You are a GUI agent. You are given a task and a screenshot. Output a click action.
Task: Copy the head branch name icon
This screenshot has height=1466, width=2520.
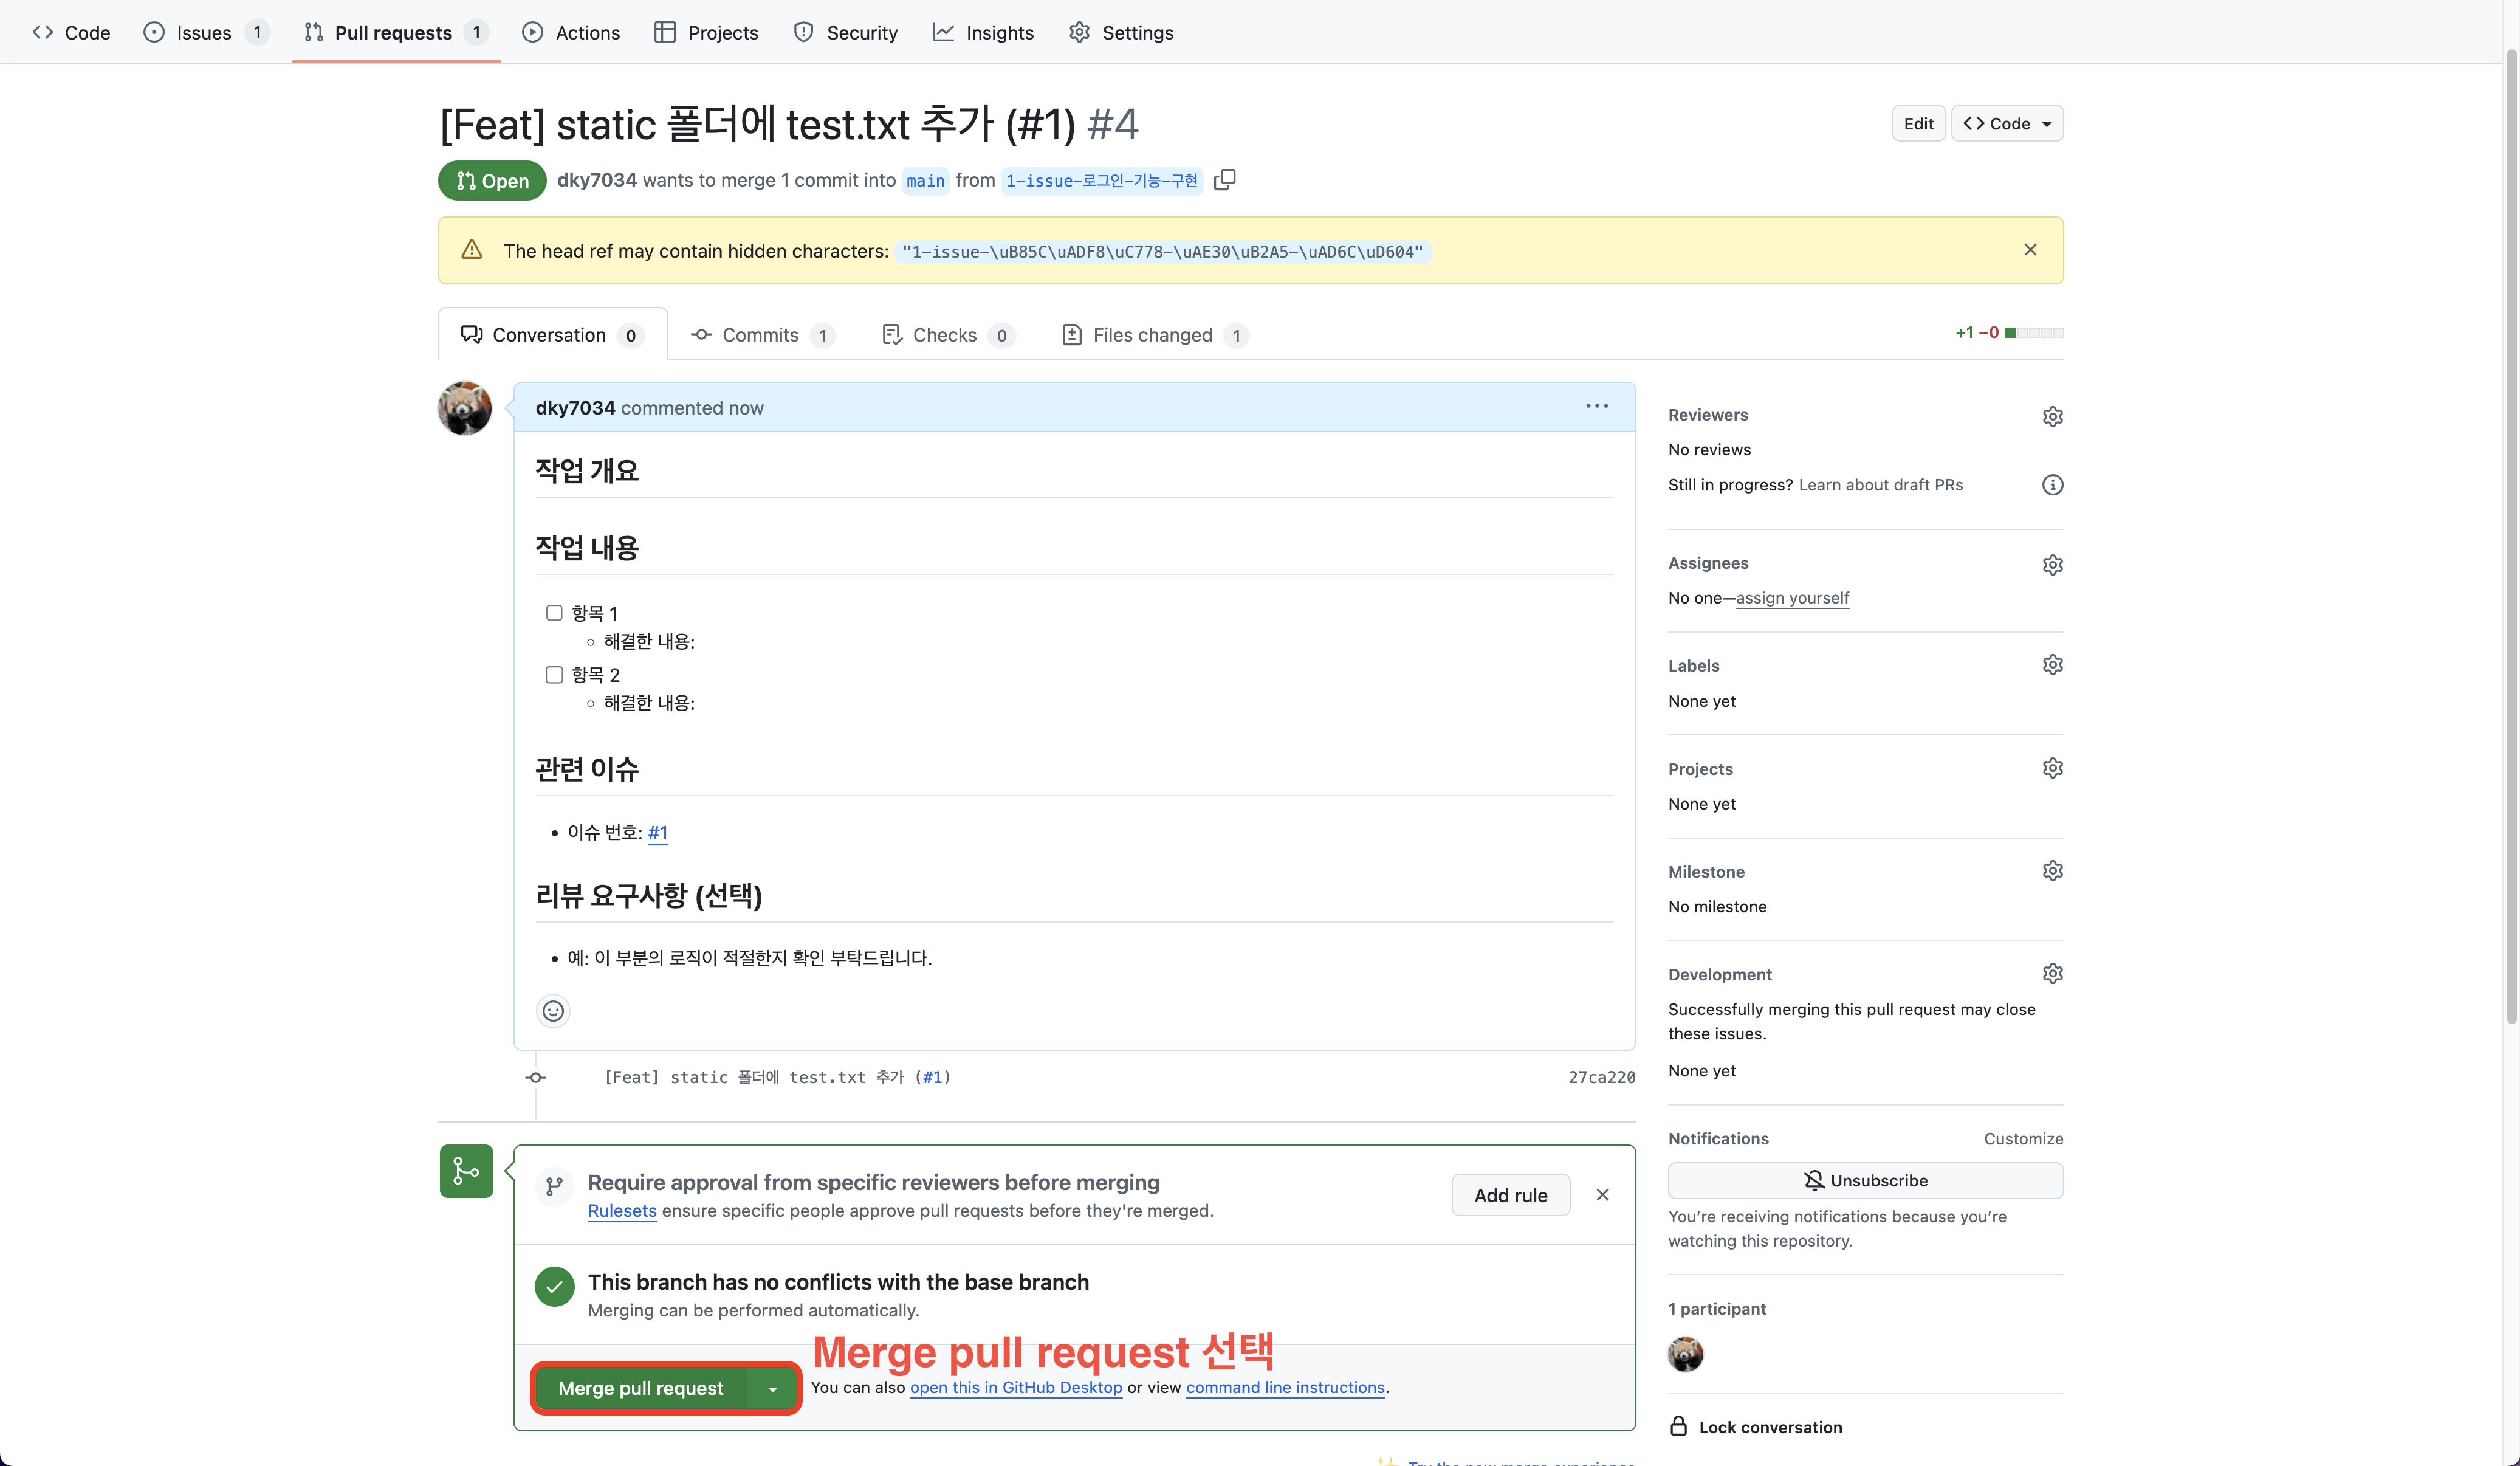[1224, 180]
